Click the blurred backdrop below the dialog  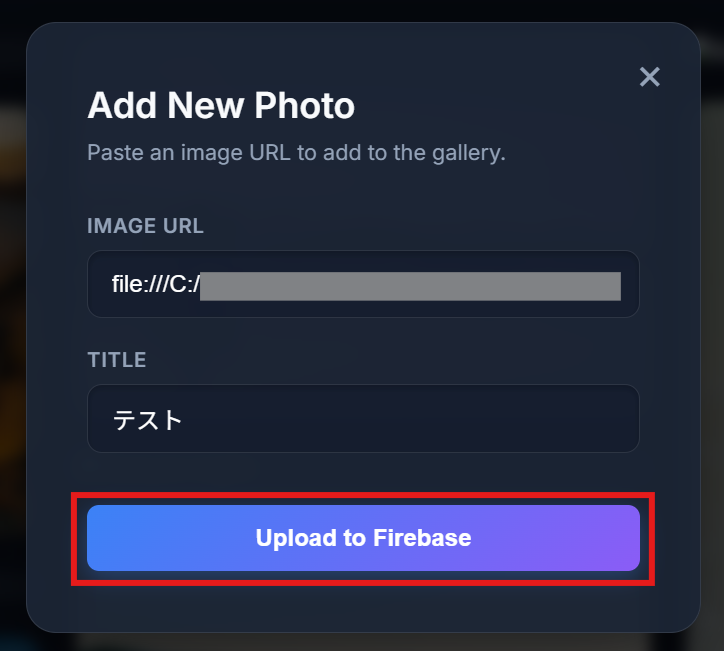click(362, 642)
